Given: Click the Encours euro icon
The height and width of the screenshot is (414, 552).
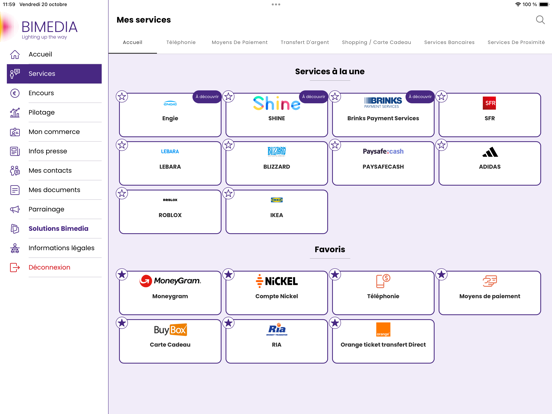Looking at the screenshot, I should 15,93.
